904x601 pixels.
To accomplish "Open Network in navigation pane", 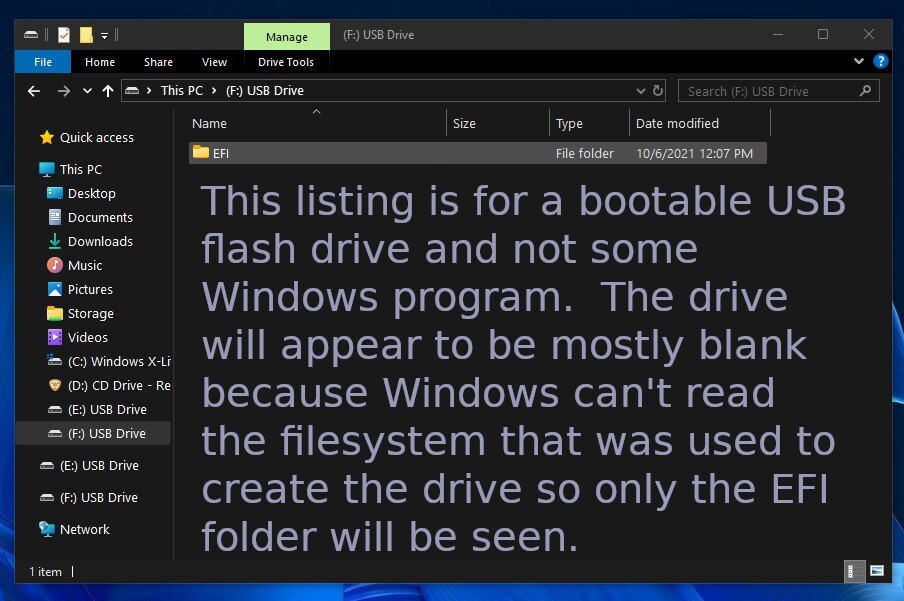I will (x=84, y=529).
